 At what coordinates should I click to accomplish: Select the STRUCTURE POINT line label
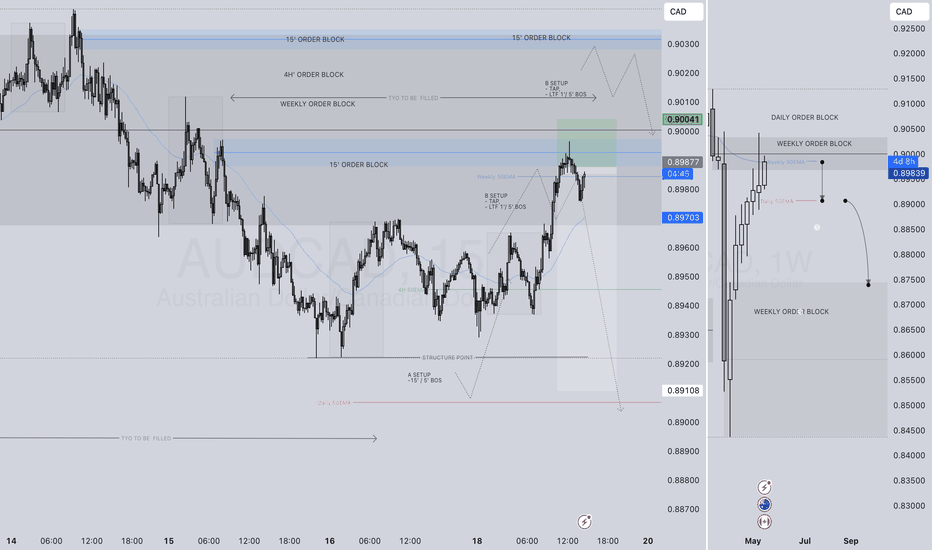(448, 358)
